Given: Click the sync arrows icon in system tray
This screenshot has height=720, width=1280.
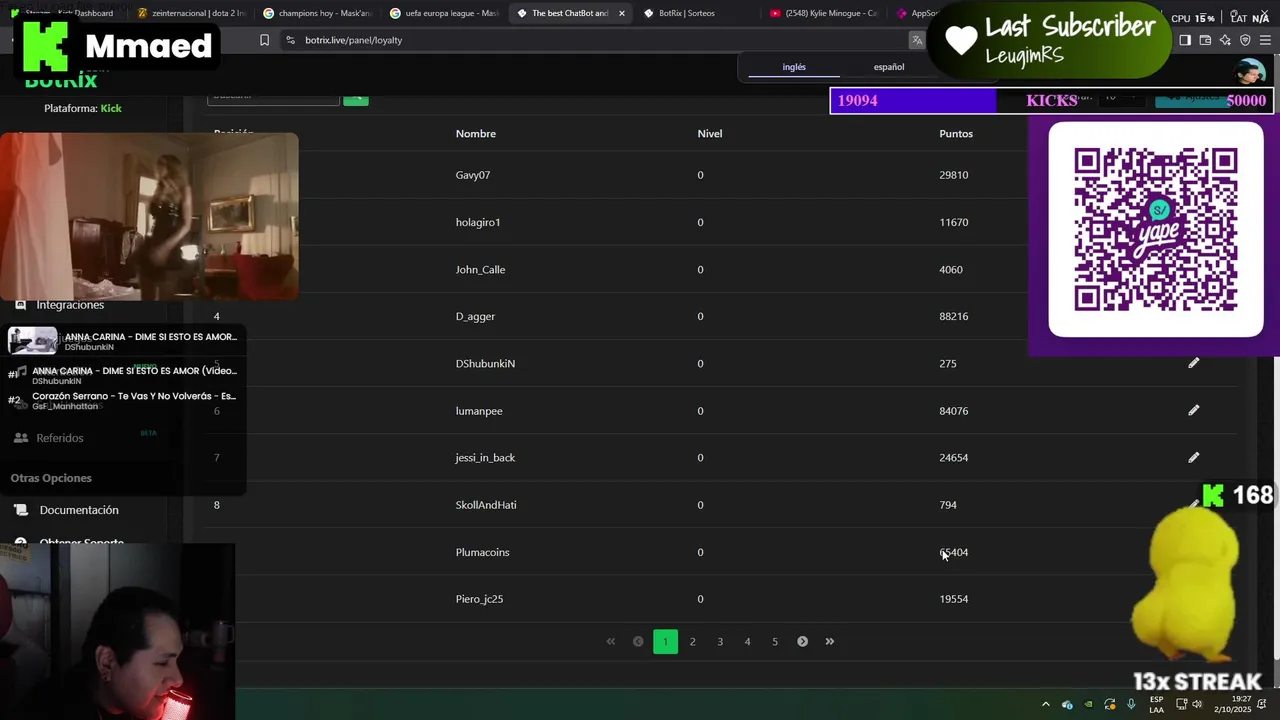Looking at the screenshot, I should click(1109, 704).
